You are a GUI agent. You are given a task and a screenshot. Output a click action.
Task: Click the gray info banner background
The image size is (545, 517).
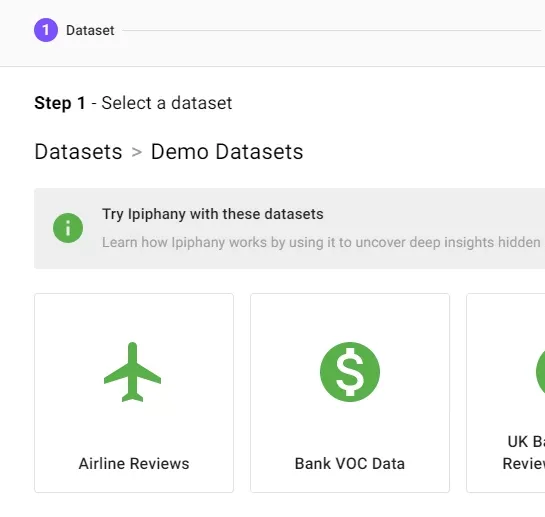click(x=290, y=228)
